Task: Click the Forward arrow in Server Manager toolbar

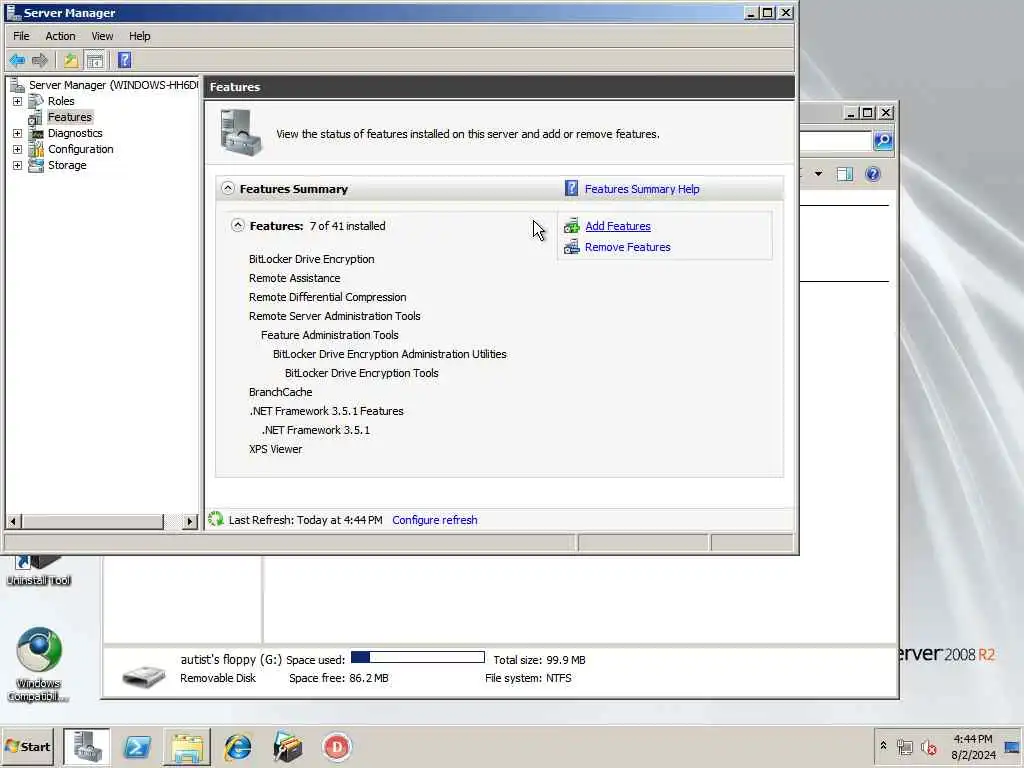Action: [x=40, y=61]
